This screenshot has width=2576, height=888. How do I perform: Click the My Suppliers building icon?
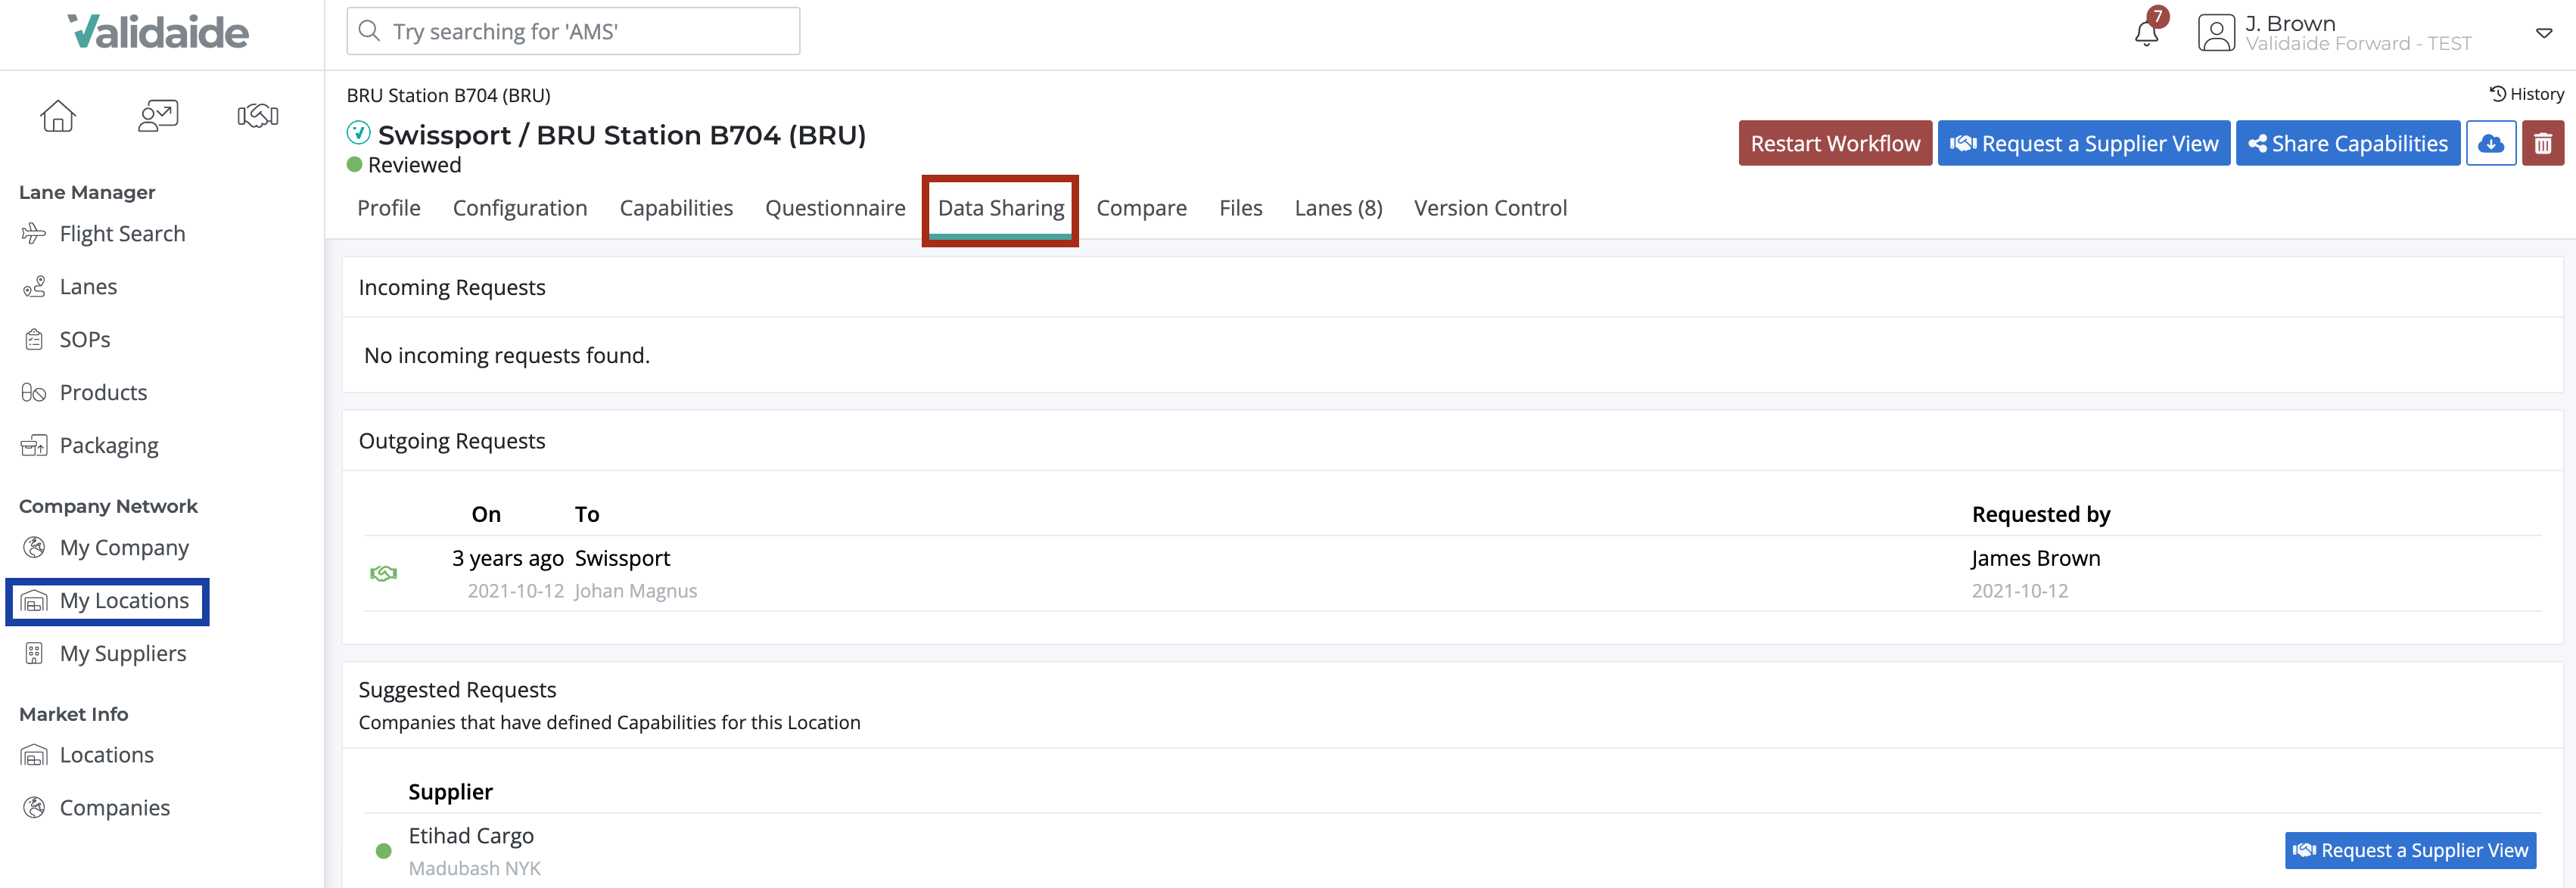(x=34, y=654)
